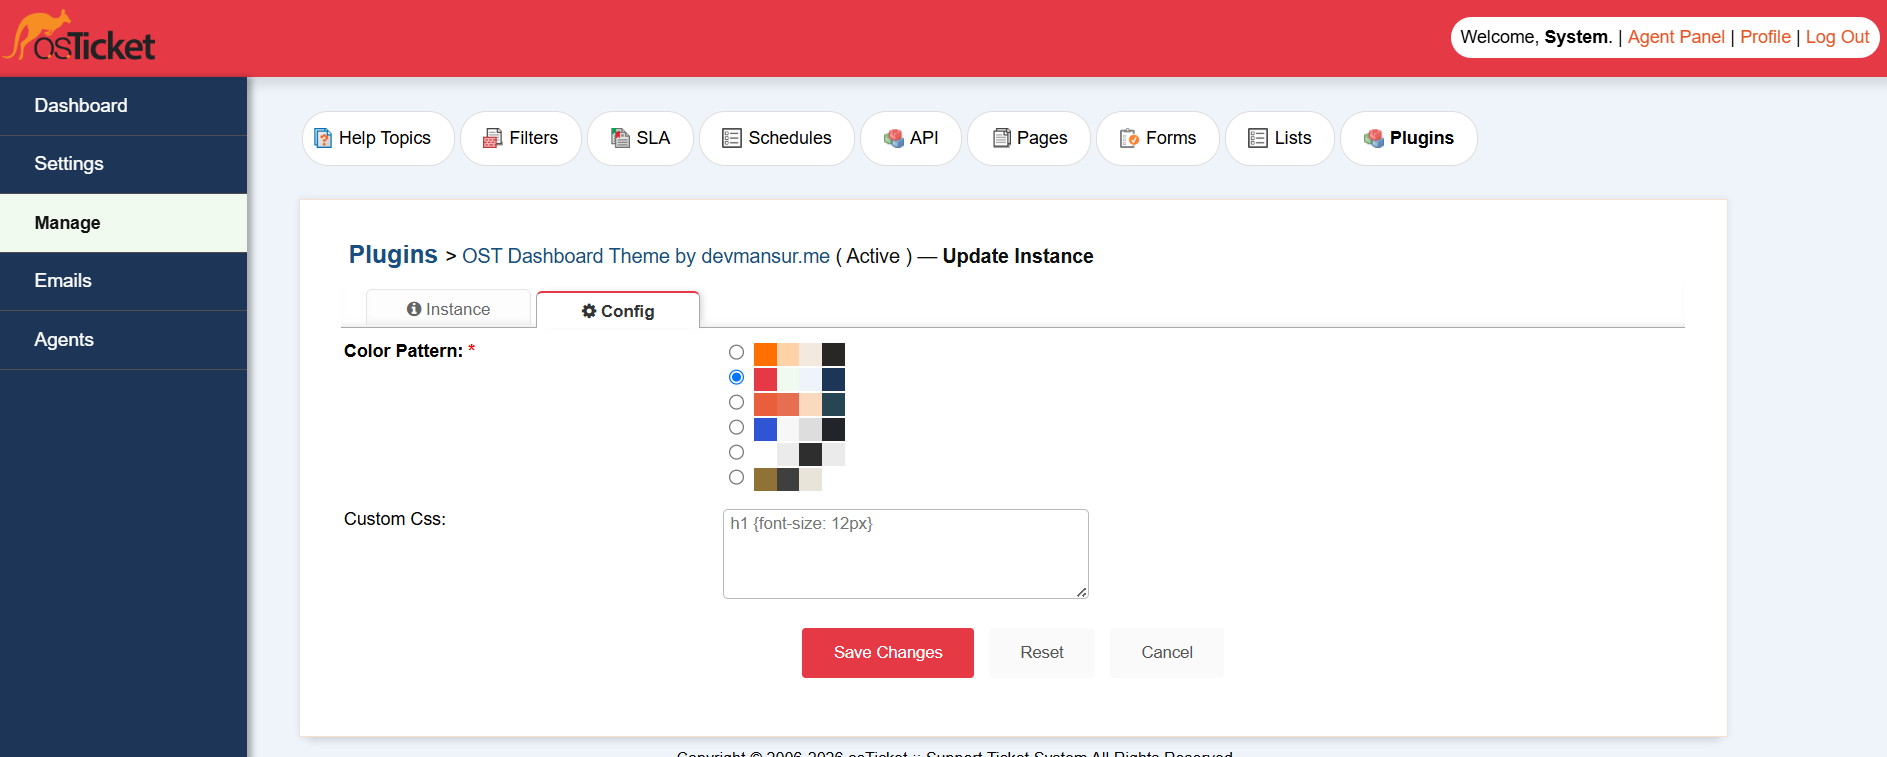Viewport: 1887px width, 757px height.
Task: Open the Forms section
Action: [1158, 138]
